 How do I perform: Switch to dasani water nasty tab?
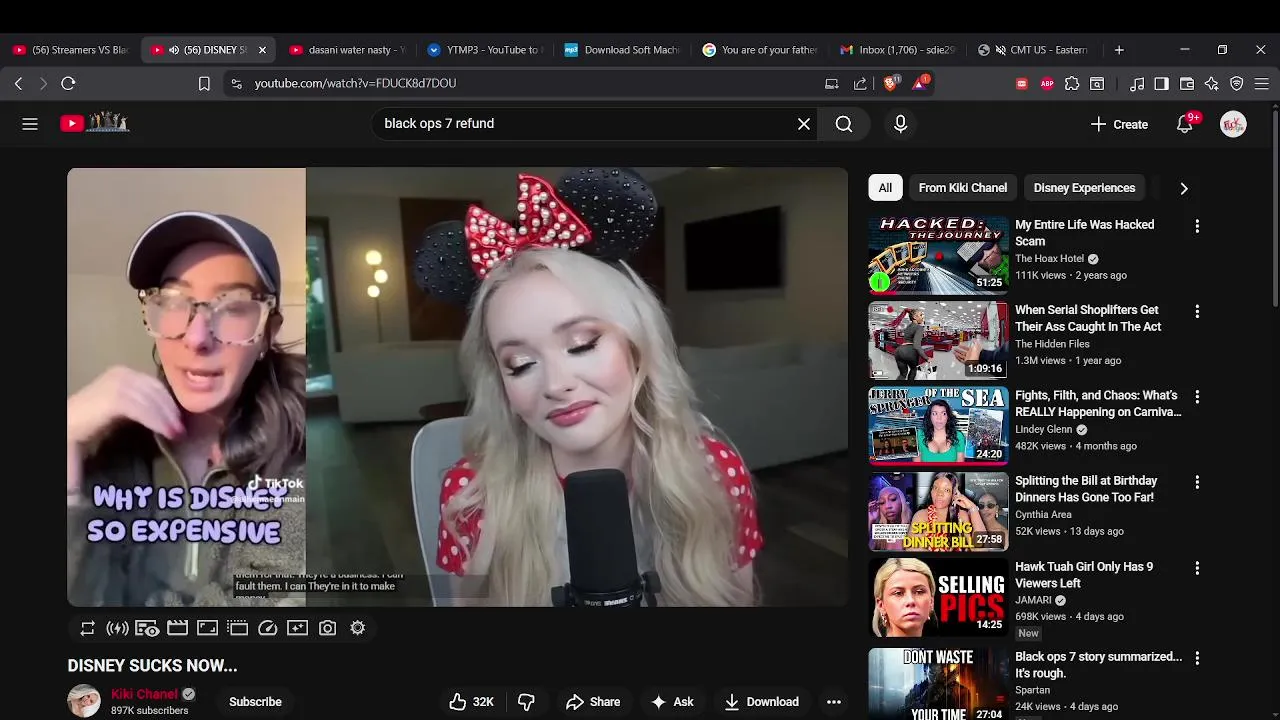tap(347, 50)
